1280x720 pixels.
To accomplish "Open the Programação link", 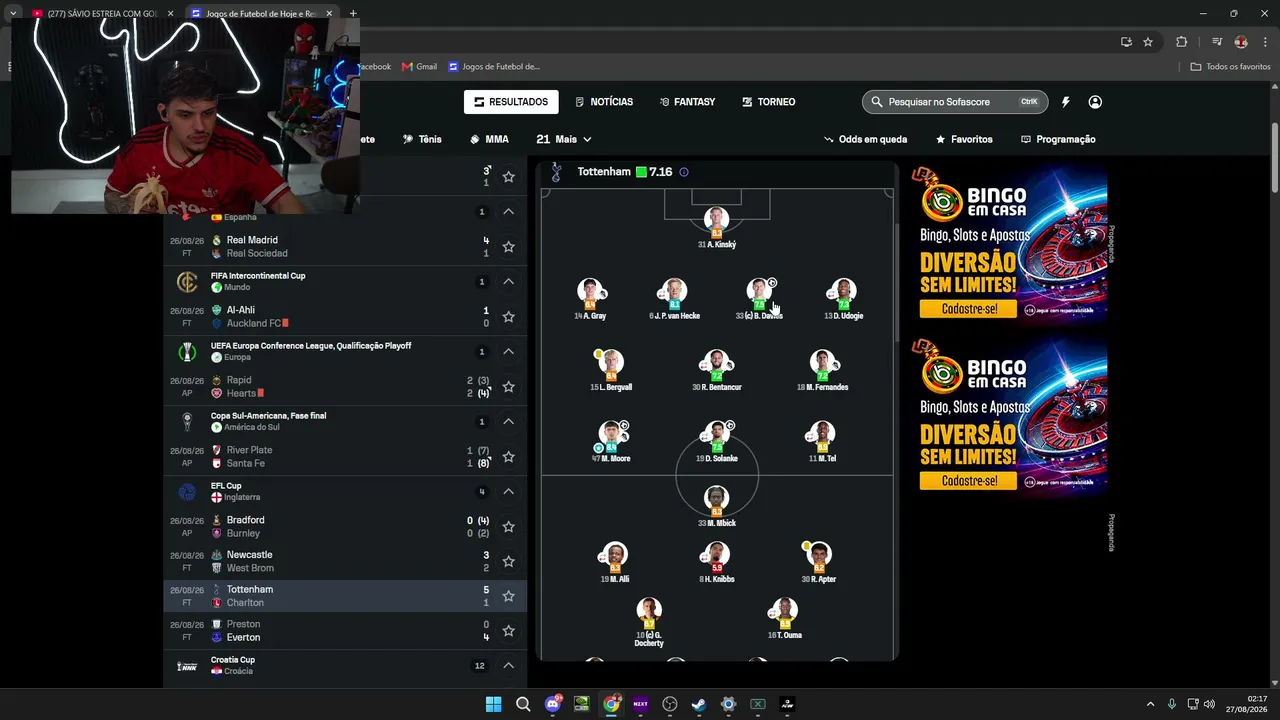I will click(1058, 140).
